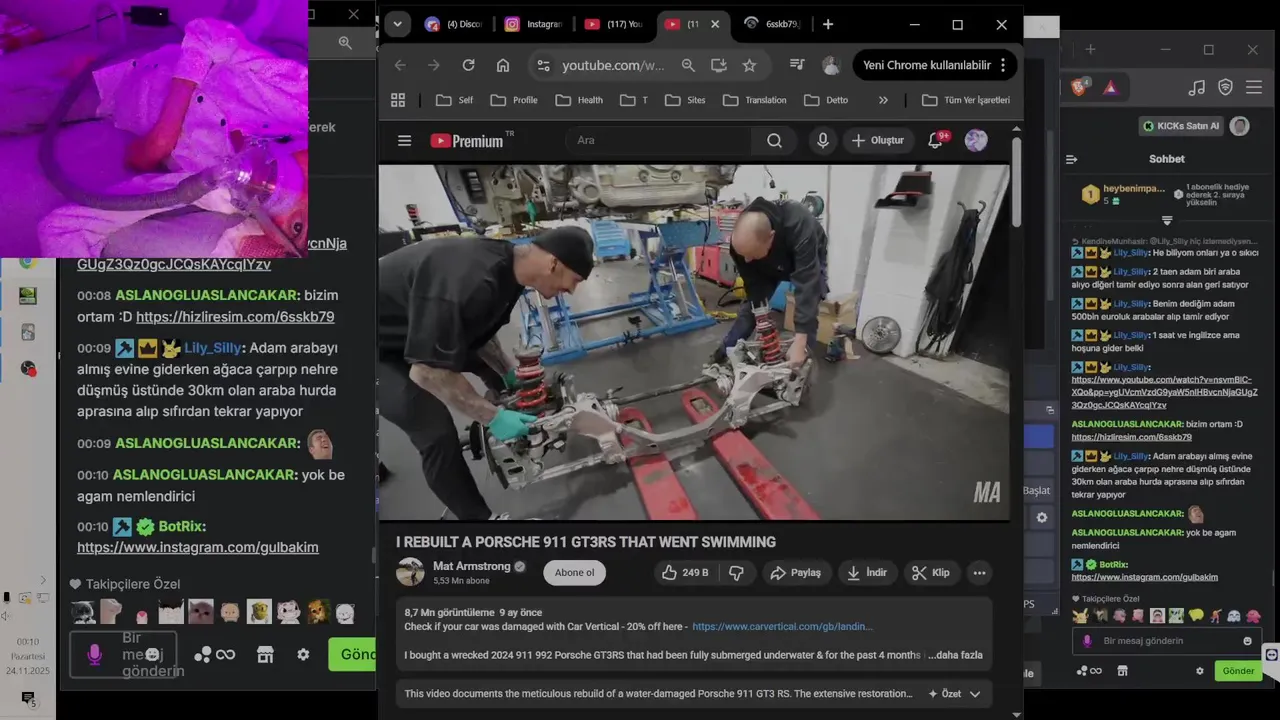1280x720 pixels.
Task: Expand the AI summary Özet chevron
Action: click(x=975, y=694)
